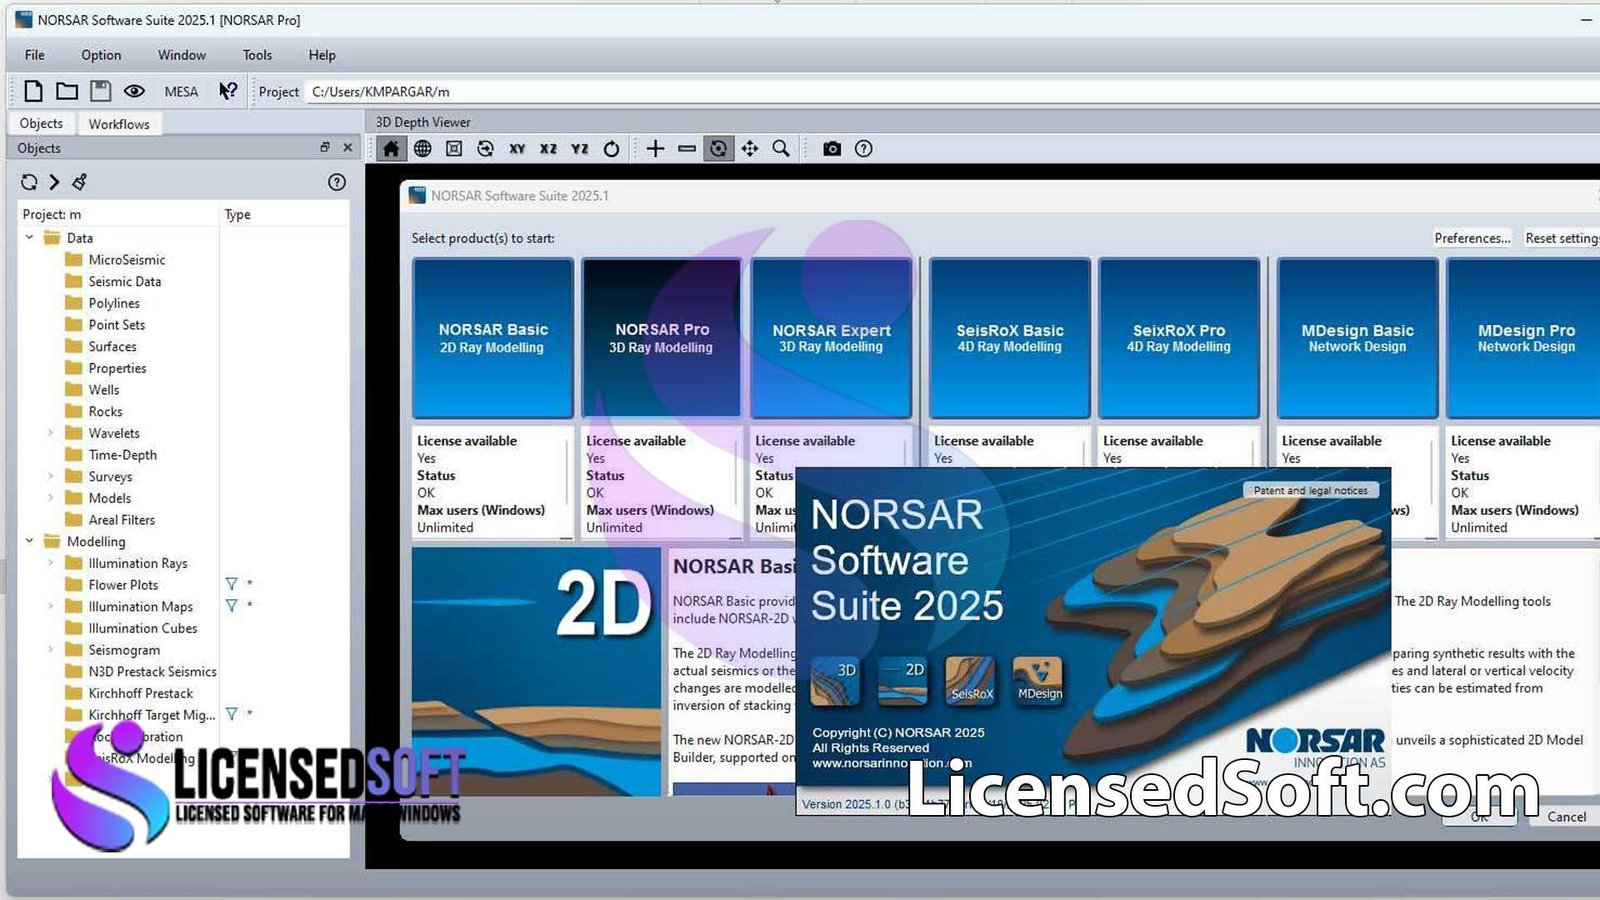The width and height of the screenshot is (1600, 900).
Task: Click the Project path input field
Action: 450,91
